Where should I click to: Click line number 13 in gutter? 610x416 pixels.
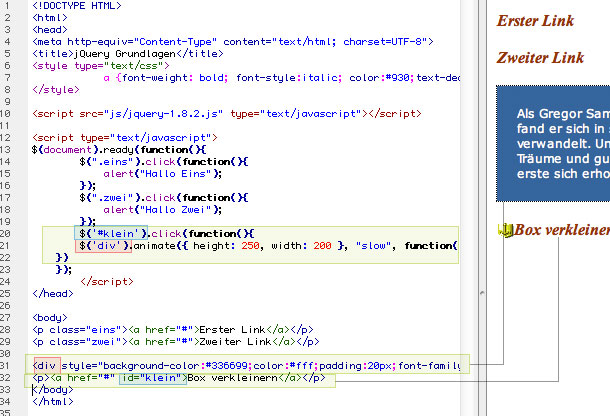click(x=5, y=150)
